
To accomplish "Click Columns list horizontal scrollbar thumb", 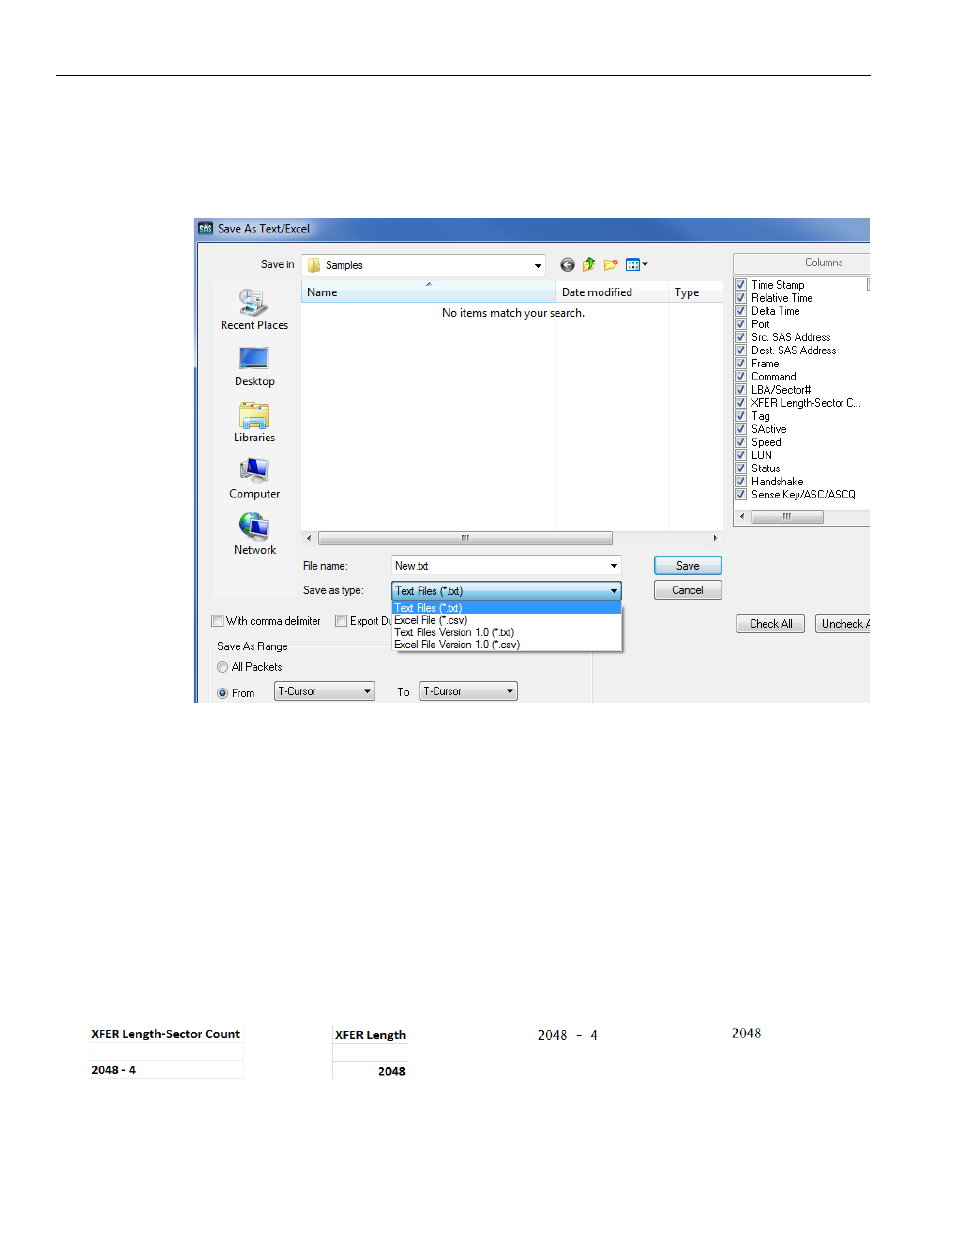I will [787, 517].
